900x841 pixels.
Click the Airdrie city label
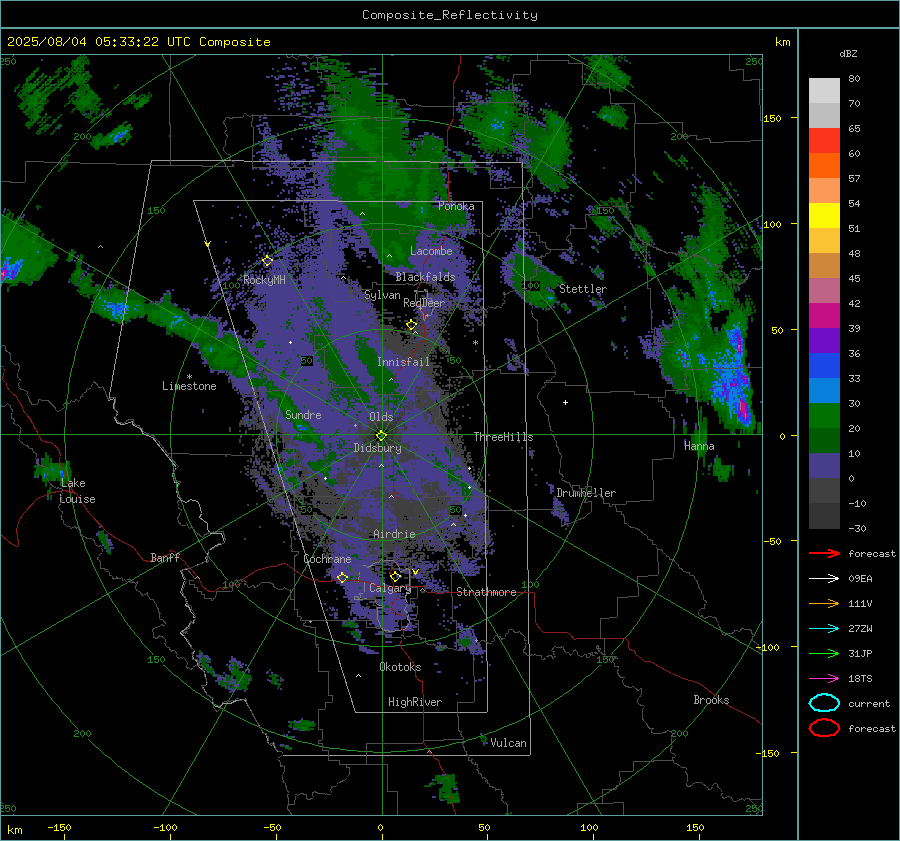394,534
